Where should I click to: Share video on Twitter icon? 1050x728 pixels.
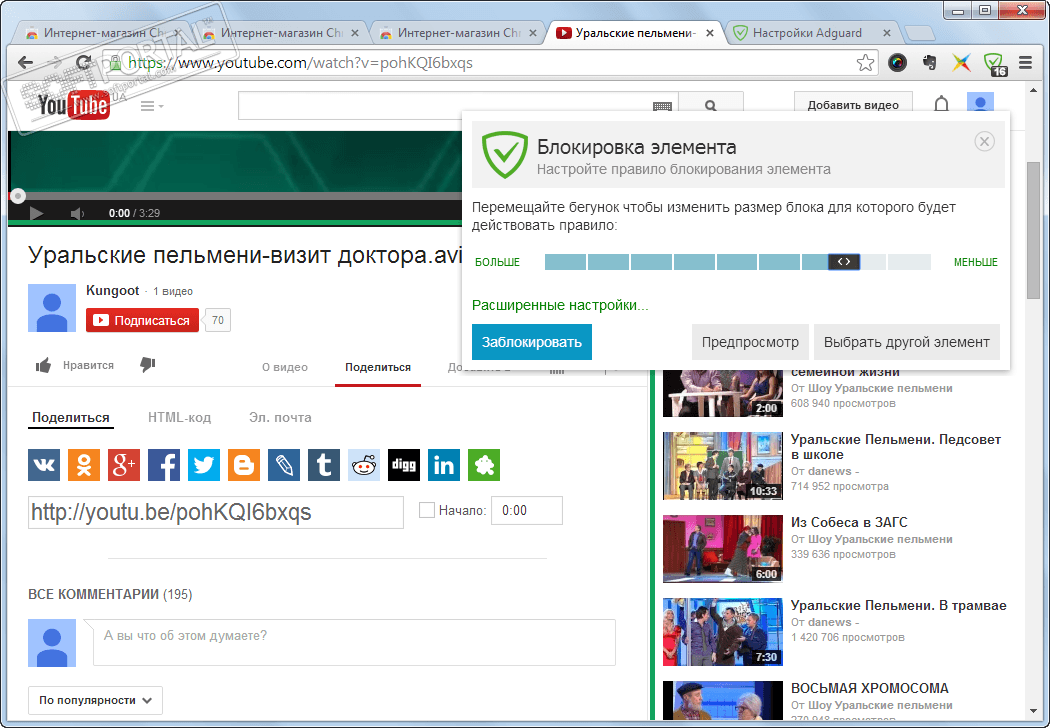[204, 465]
